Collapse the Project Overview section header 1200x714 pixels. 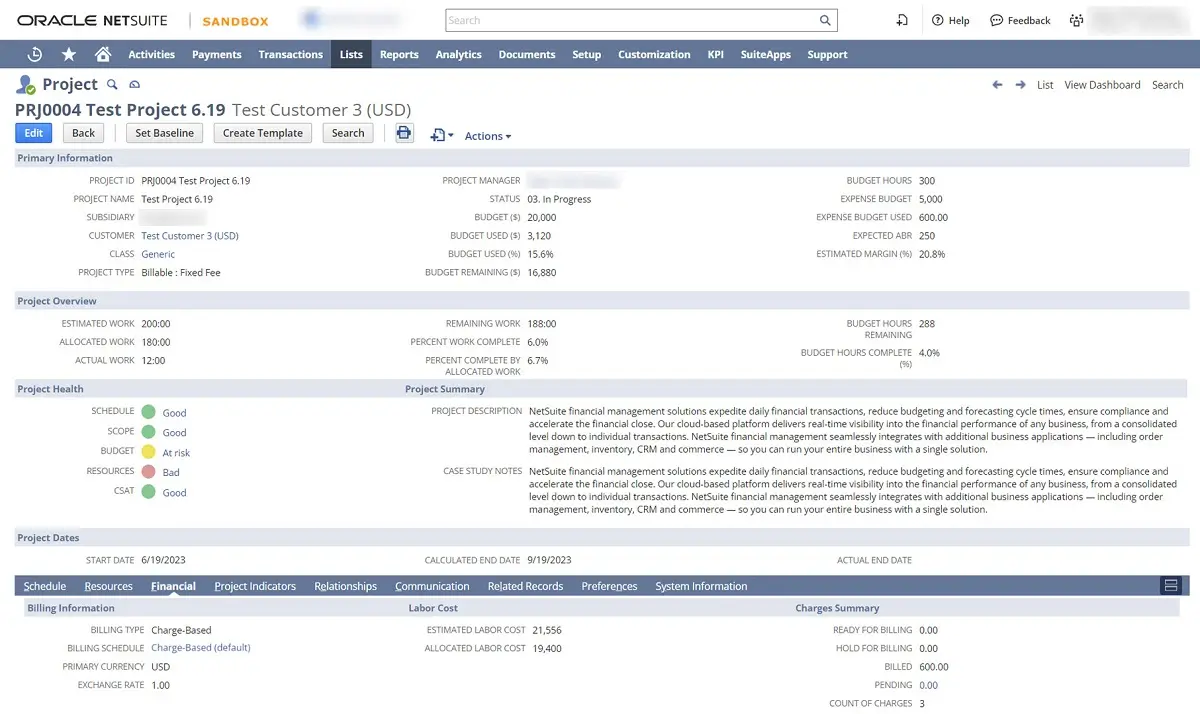pos(601,301)
